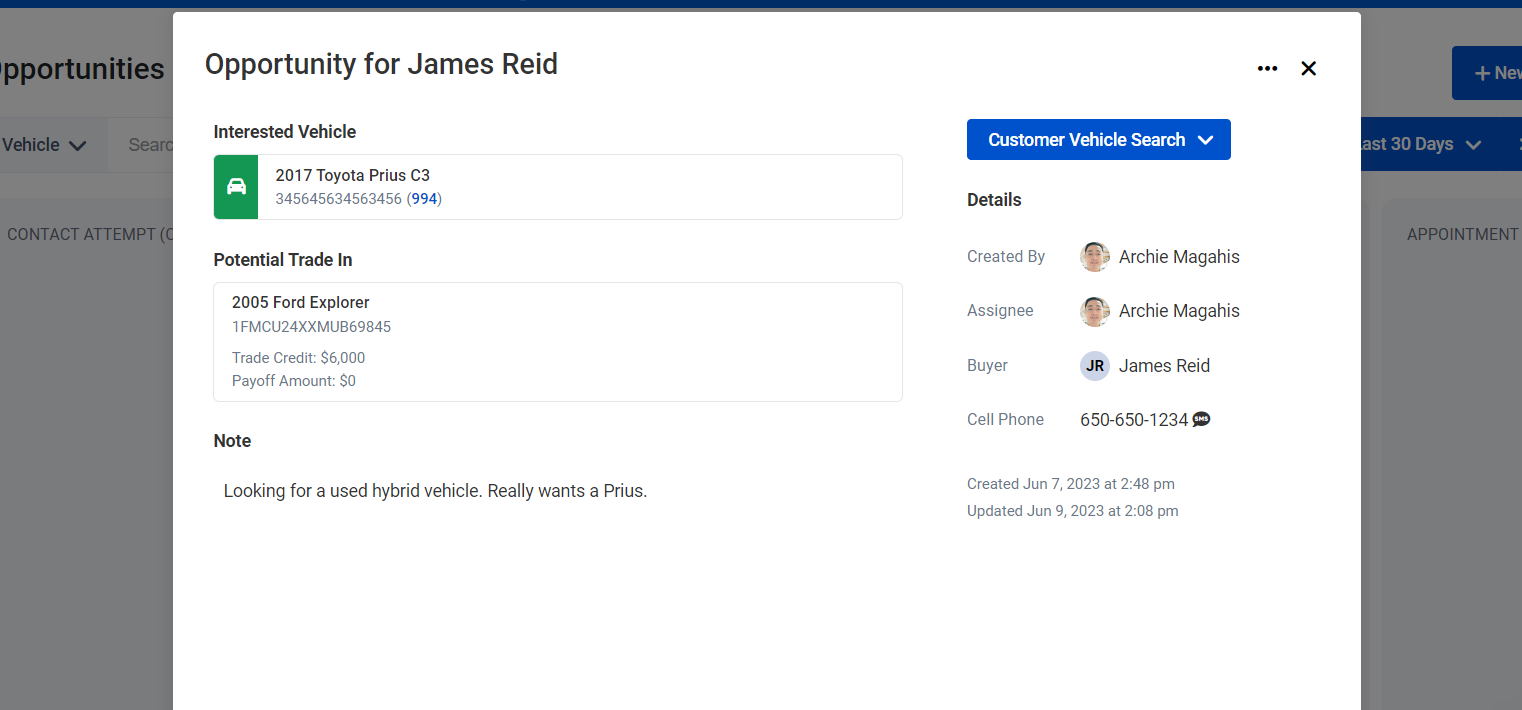Click the Assignee name Archie Magahis
This screenshot has width=1522, height=710.
pos(1179,311)
